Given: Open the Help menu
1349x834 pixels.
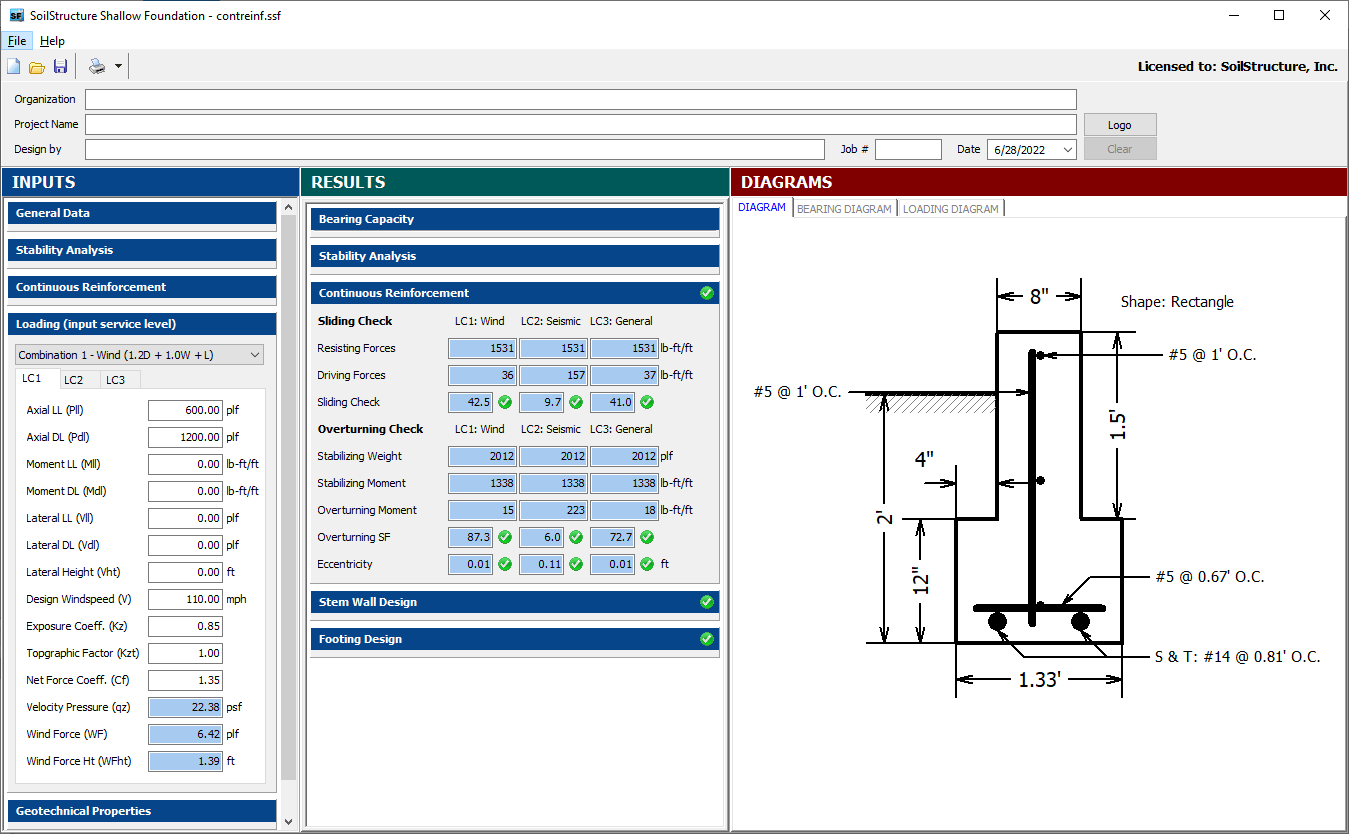Looking at the screenshot, I should (52, 41).
